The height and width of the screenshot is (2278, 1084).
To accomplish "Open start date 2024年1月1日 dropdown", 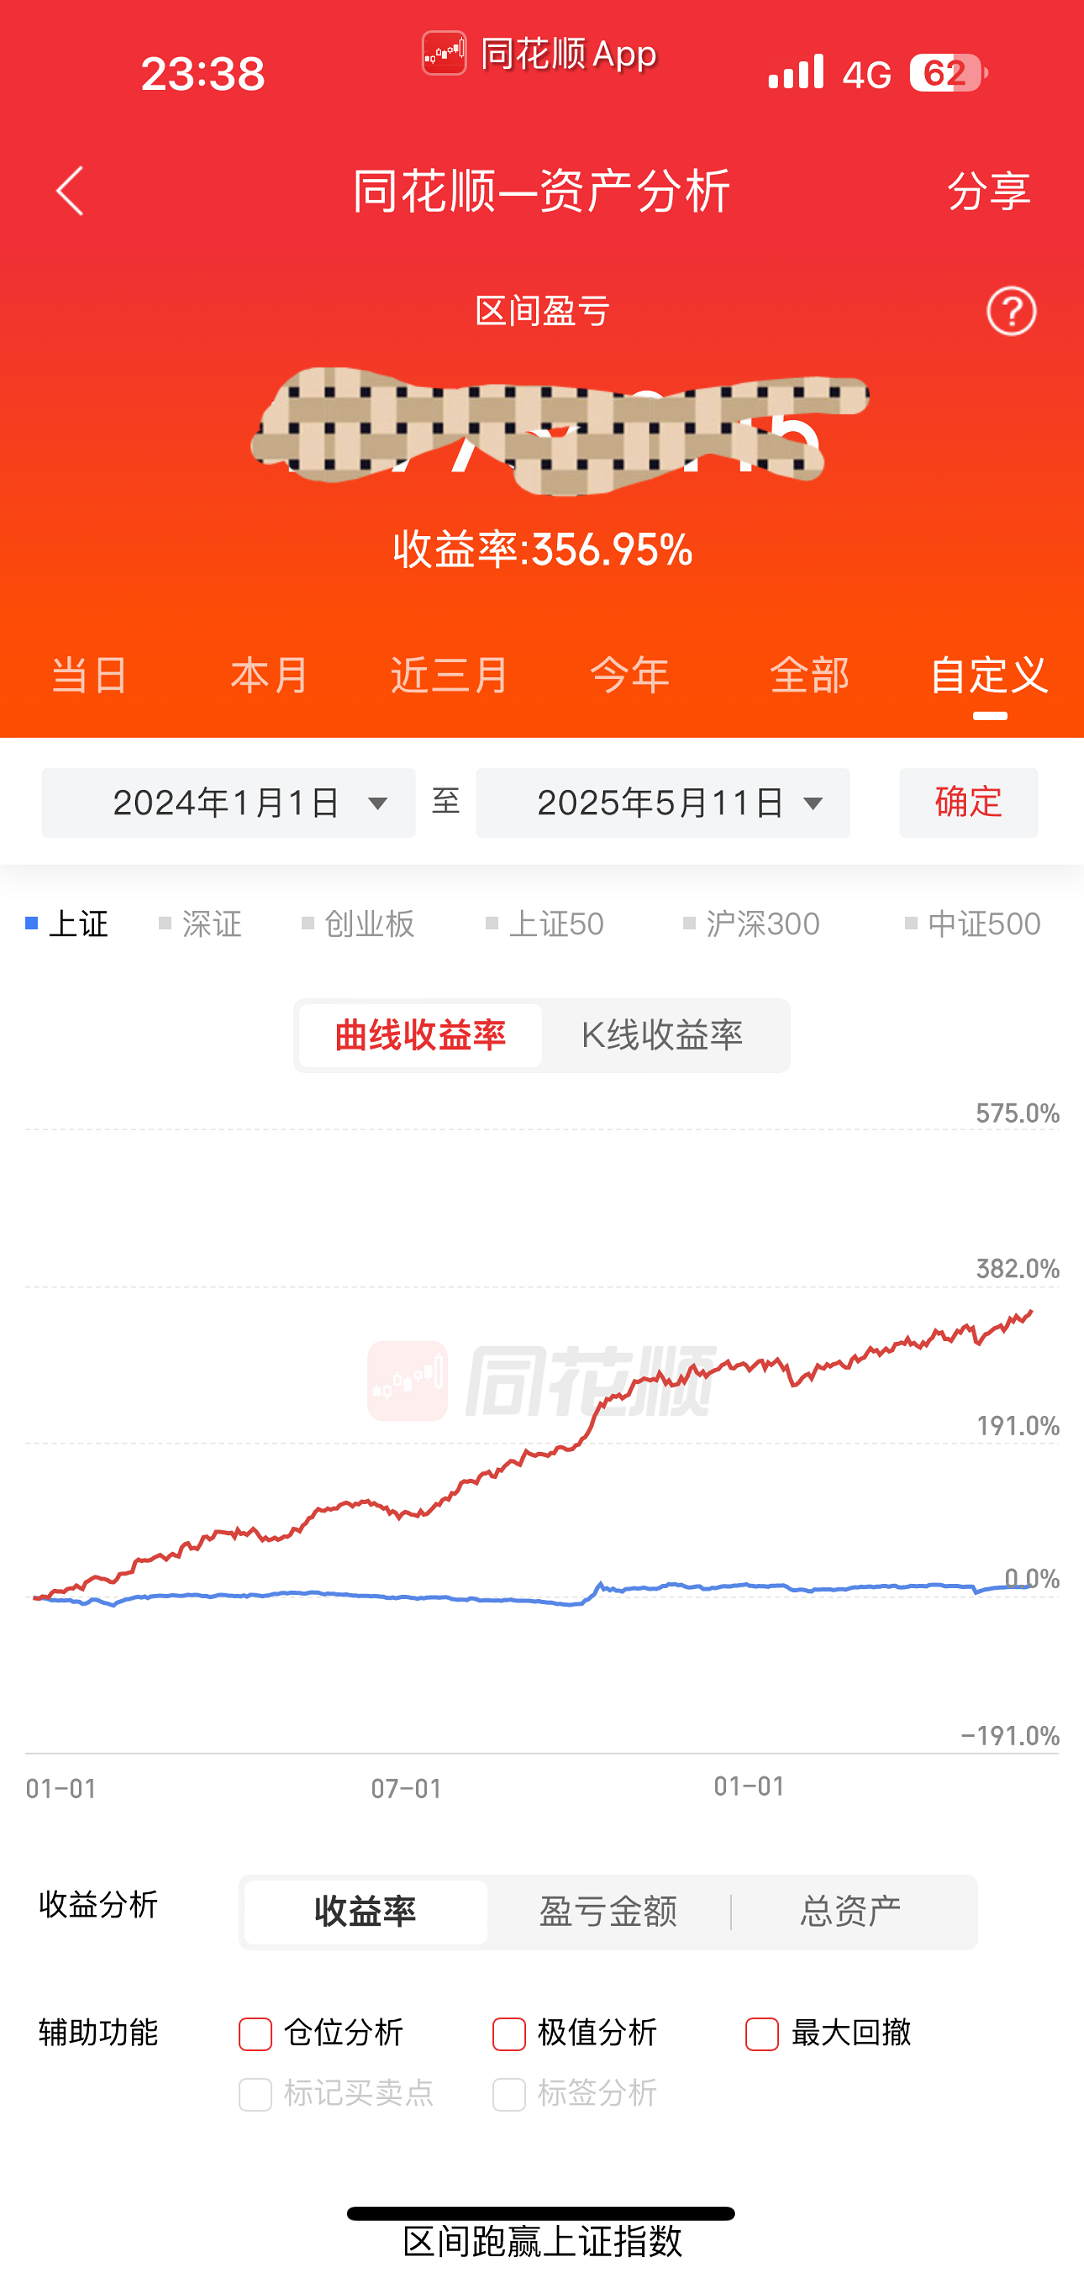I will pyautogui.click(x=228, y=802).
